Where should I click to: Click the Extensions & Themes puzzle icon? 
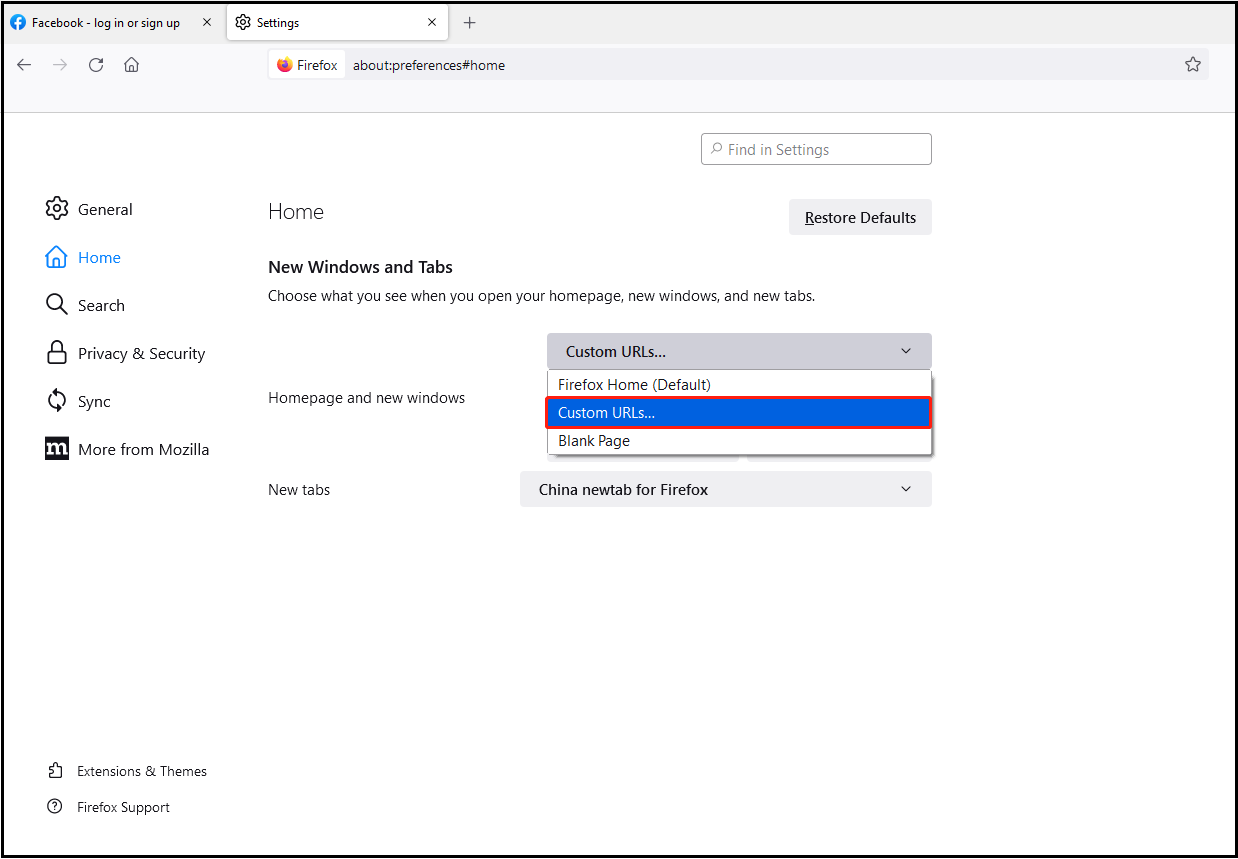(55, 771)
